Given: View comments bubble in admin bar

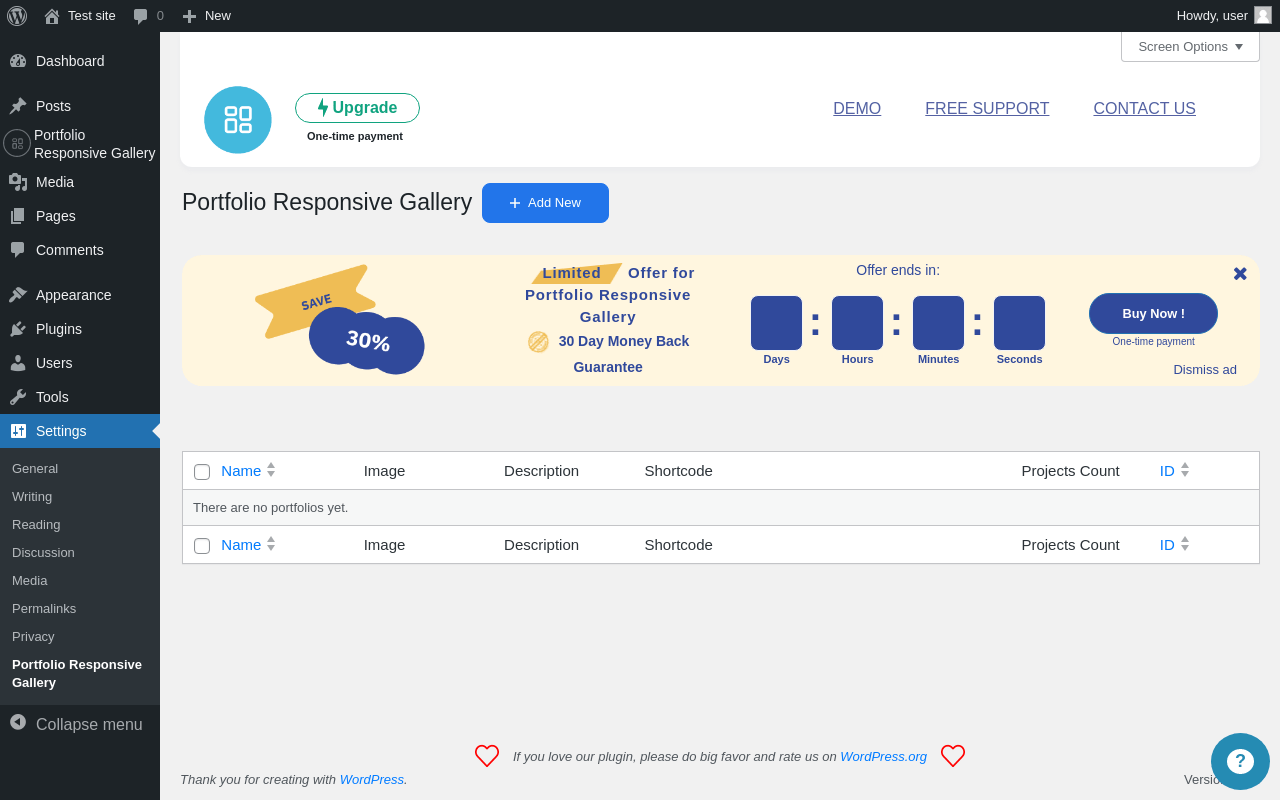Looking at the screenshot, I should click(148, 16).
